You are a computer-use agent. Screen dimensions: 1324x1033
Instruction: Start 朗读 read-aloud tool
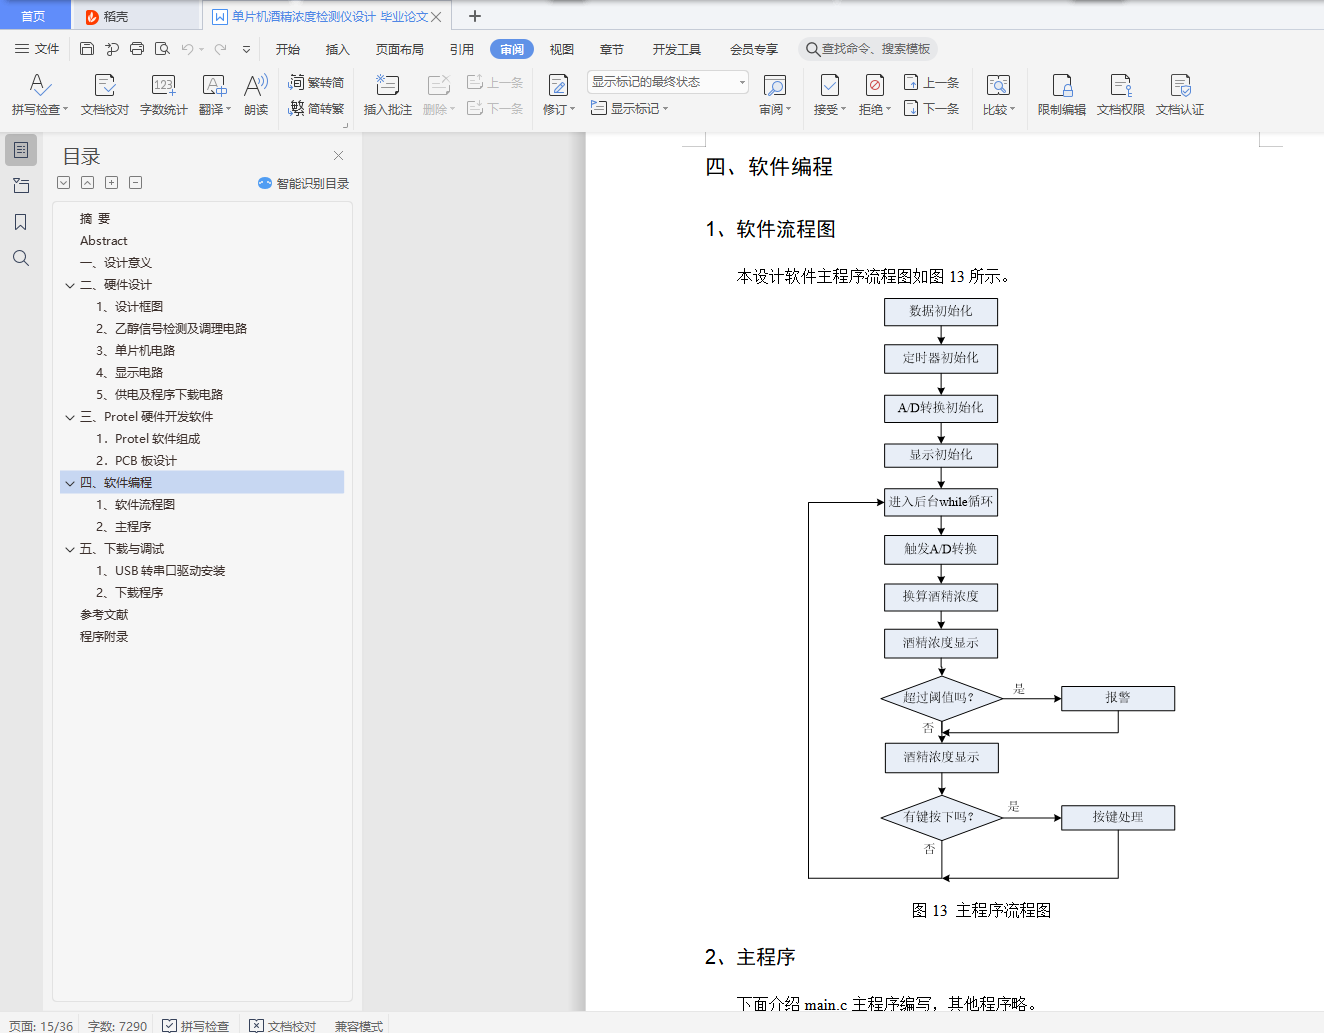[x=256, y=95]
